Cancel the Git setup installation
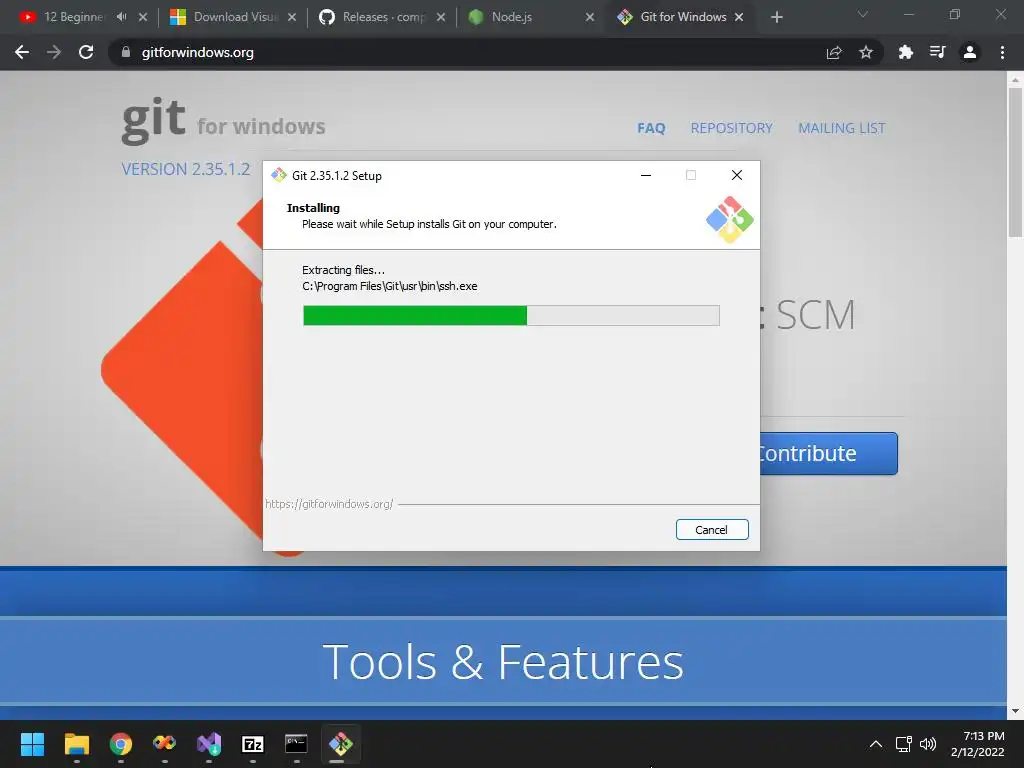 [x=712, y=530]
